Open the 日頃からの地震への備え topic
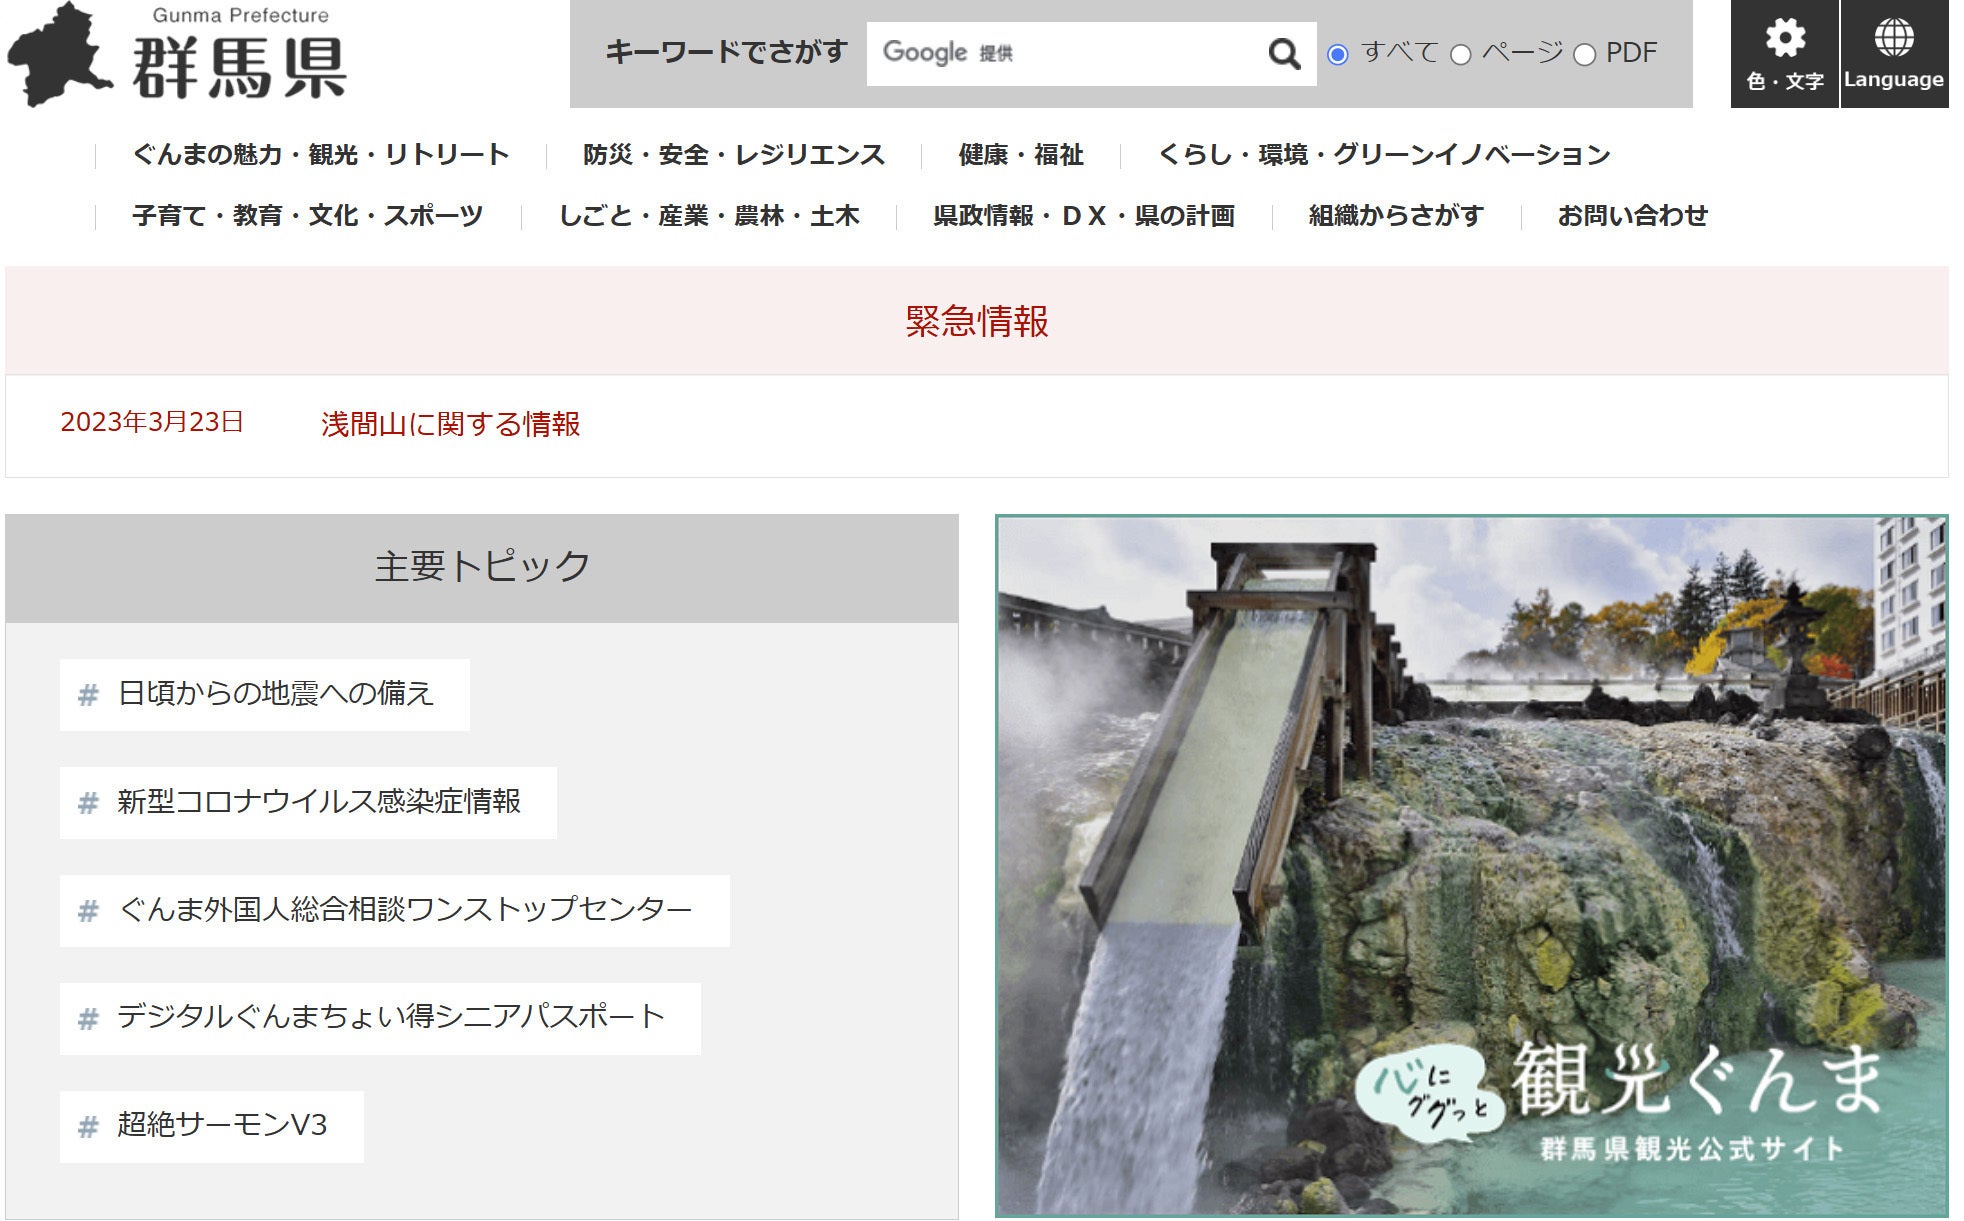The height and width of the screenshot is (1221, 1964). [x=275, y=694]
